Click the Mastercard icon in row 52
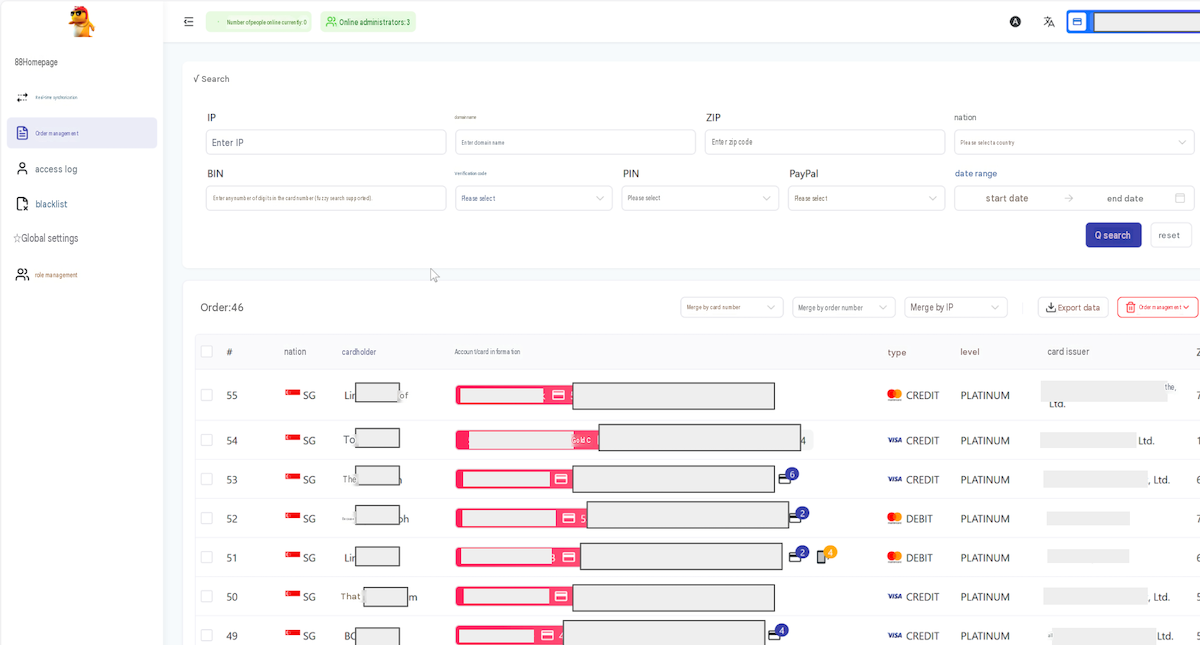 point(894,518)
